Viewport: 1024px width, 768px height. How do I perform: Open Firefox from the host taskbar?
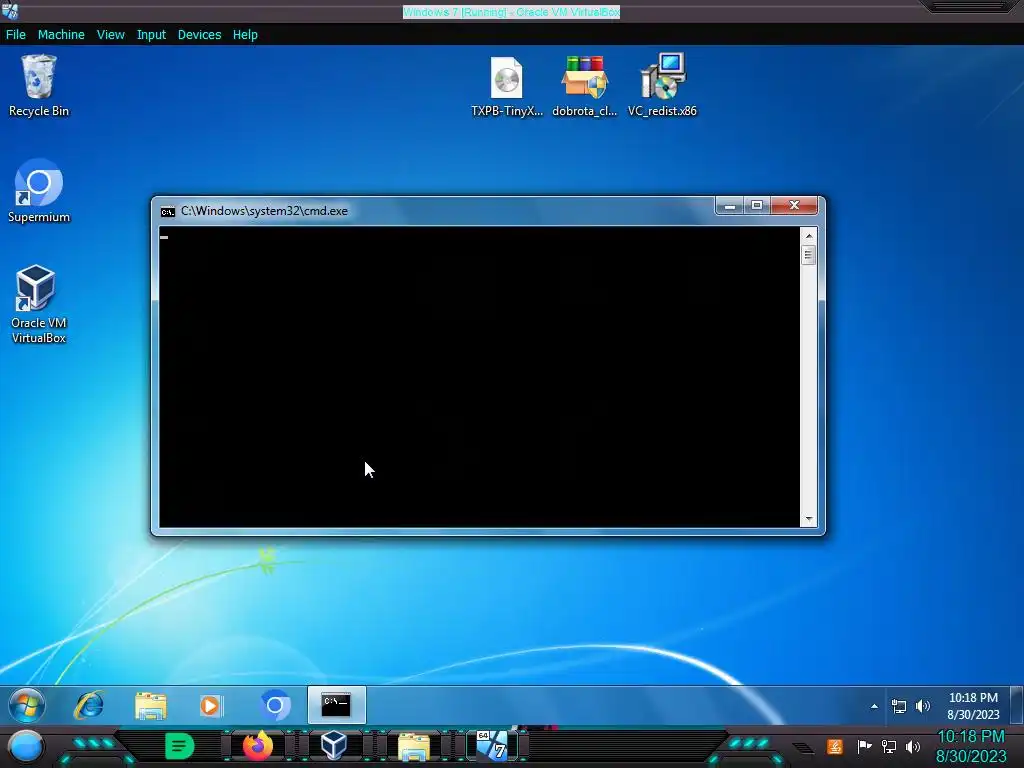pos(257,746)
